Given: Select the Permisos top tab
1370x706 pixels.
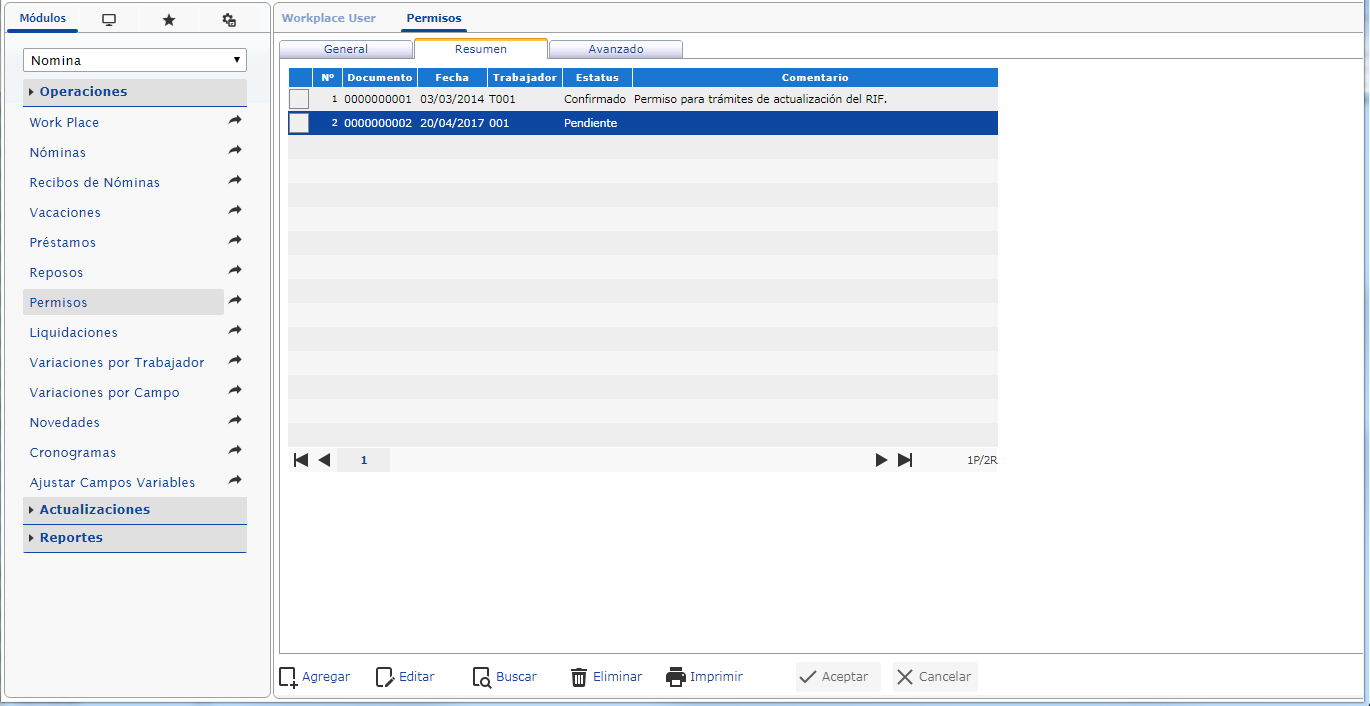Looking at the screenshot, I should click(x=434, y=18).
